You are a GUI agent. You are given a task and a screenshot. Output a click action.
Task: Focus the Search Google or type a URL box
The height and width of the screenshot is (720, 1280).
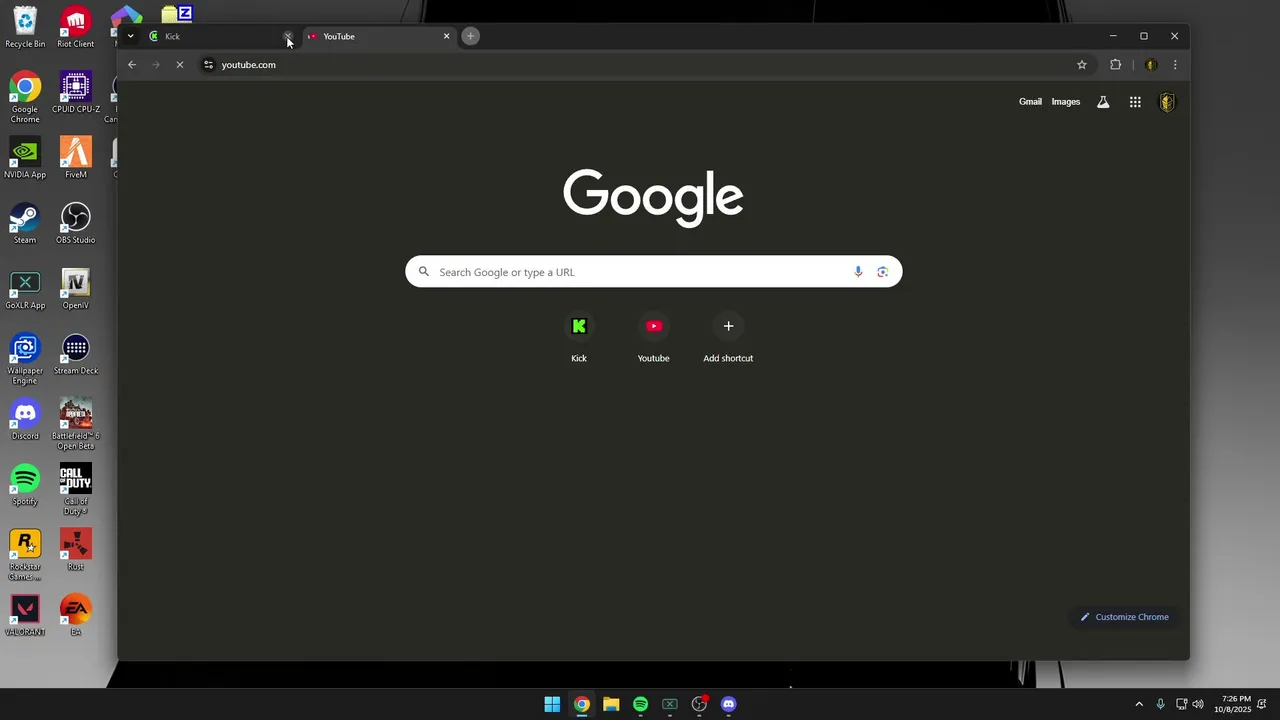point(653,272)
